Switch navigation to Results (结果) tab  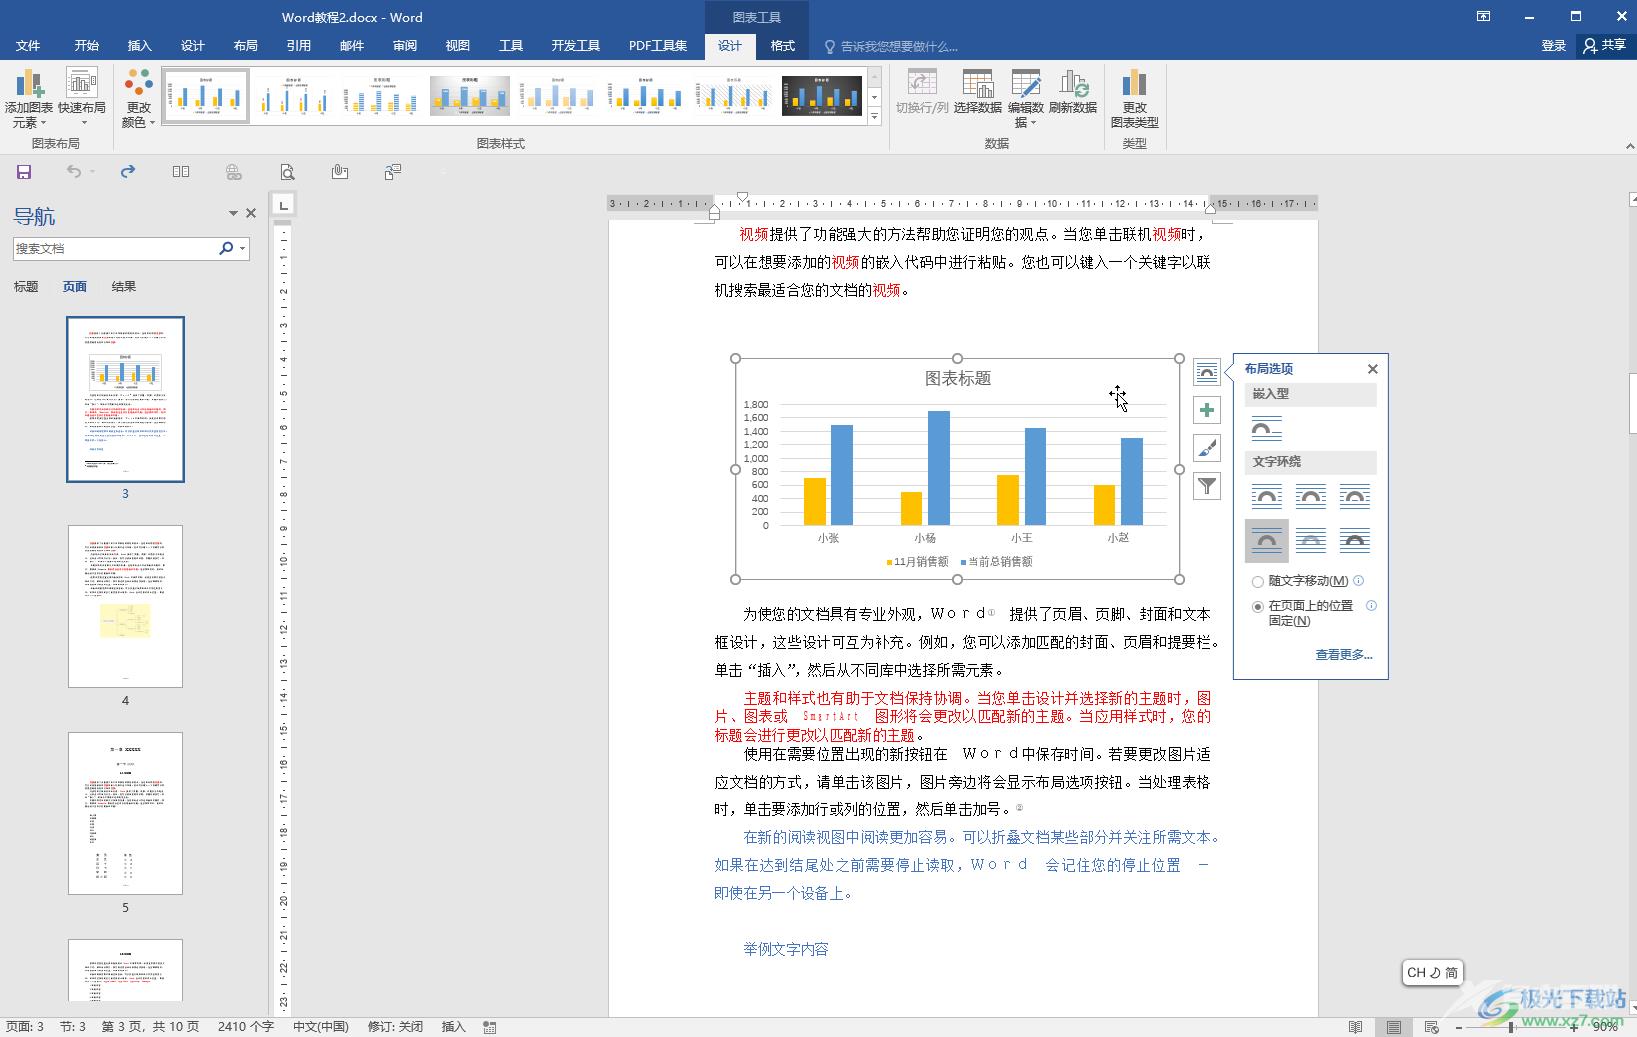pyautogui.click(x=124, y=287)
